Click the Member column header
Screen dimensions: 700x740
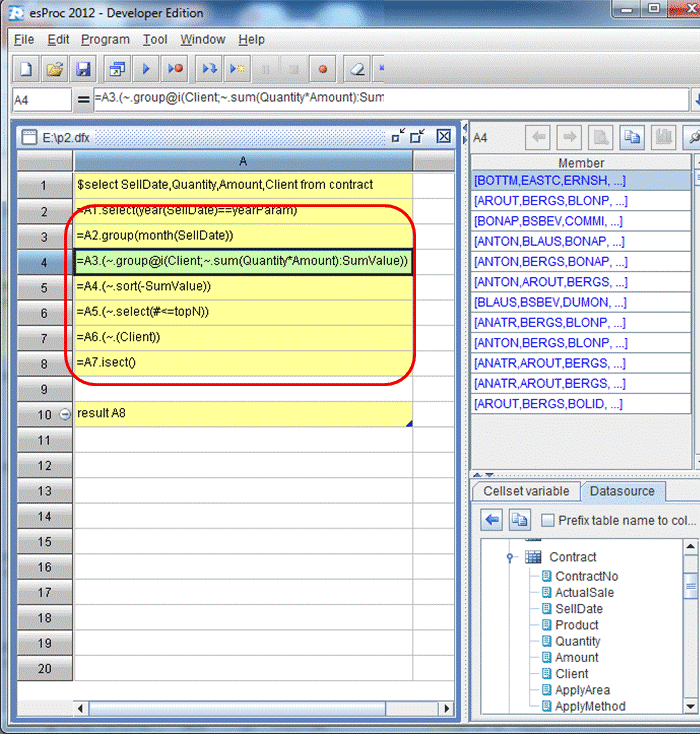coord(581,163)
